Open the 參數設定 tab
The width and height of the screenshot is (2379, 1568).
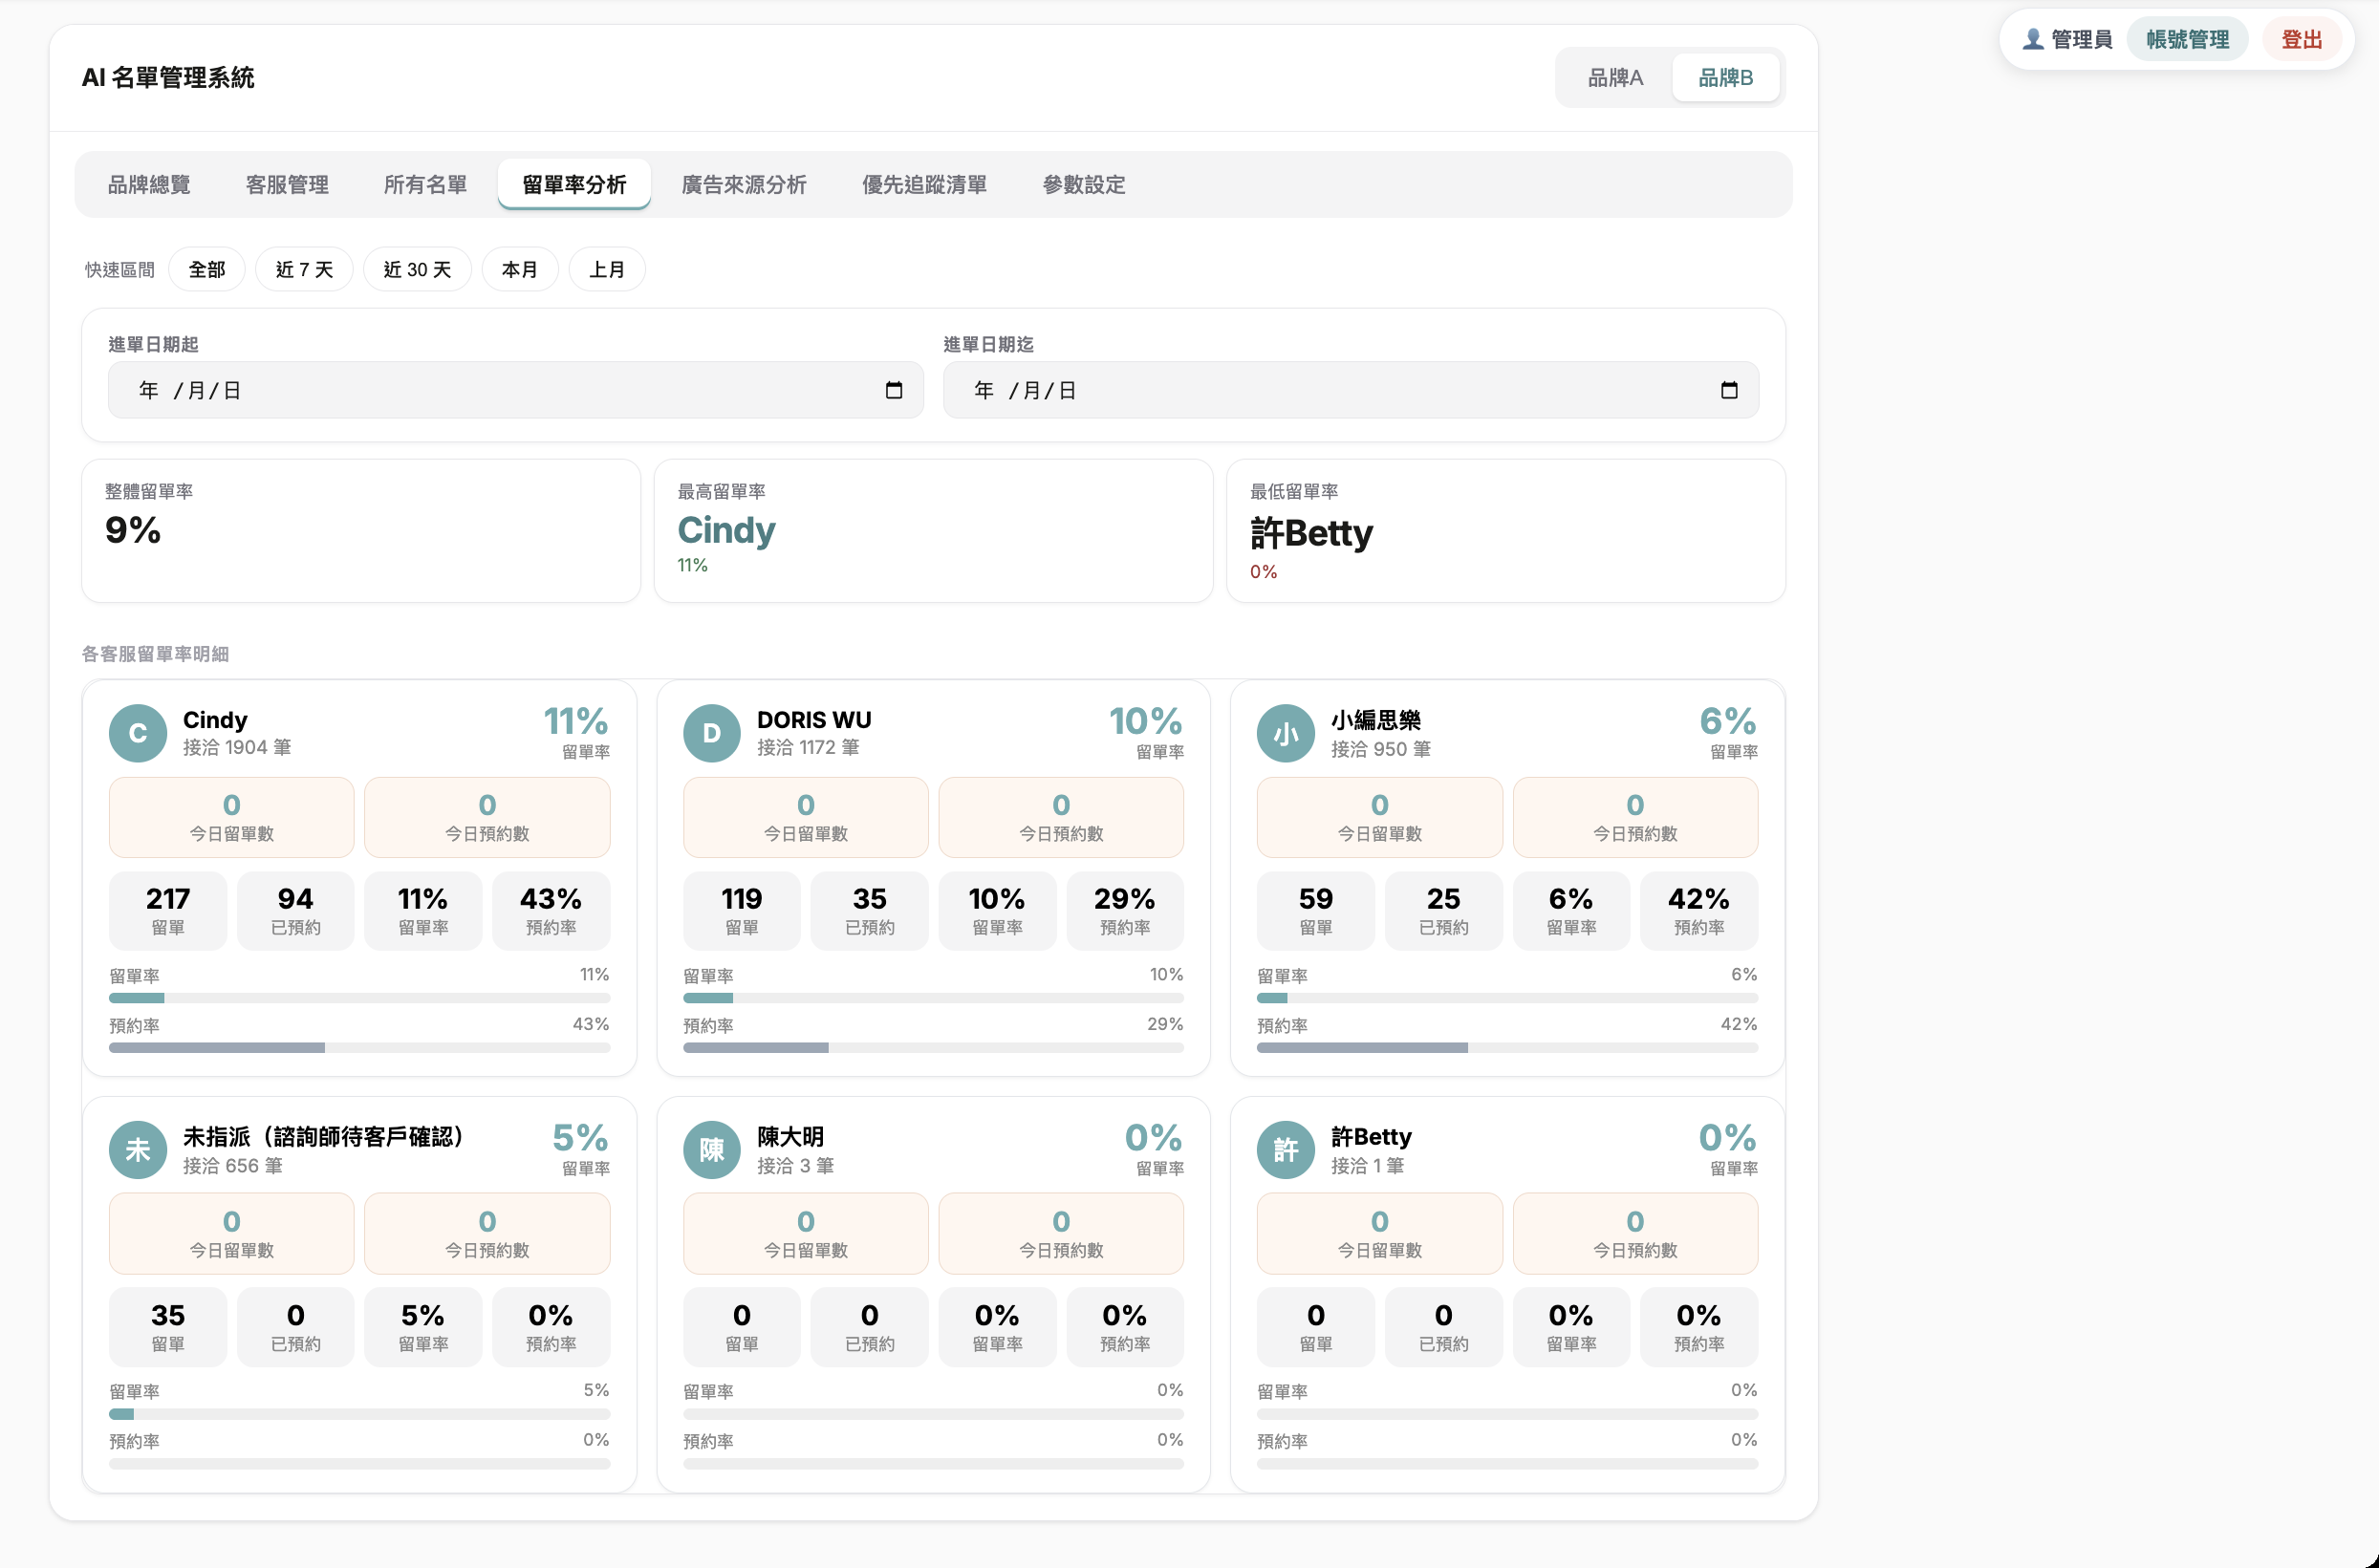[x=1084, y=185]
